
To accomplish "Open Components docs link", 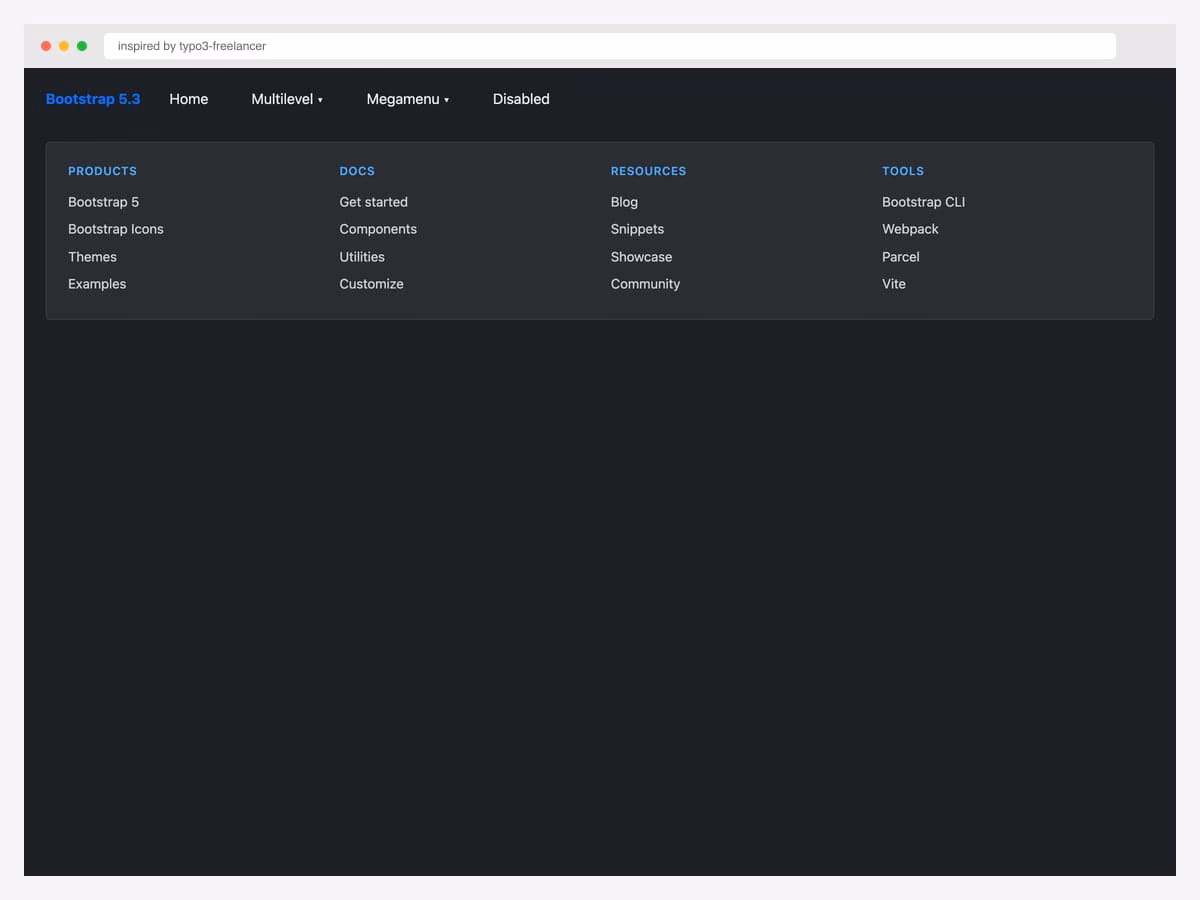I will 378,229.
